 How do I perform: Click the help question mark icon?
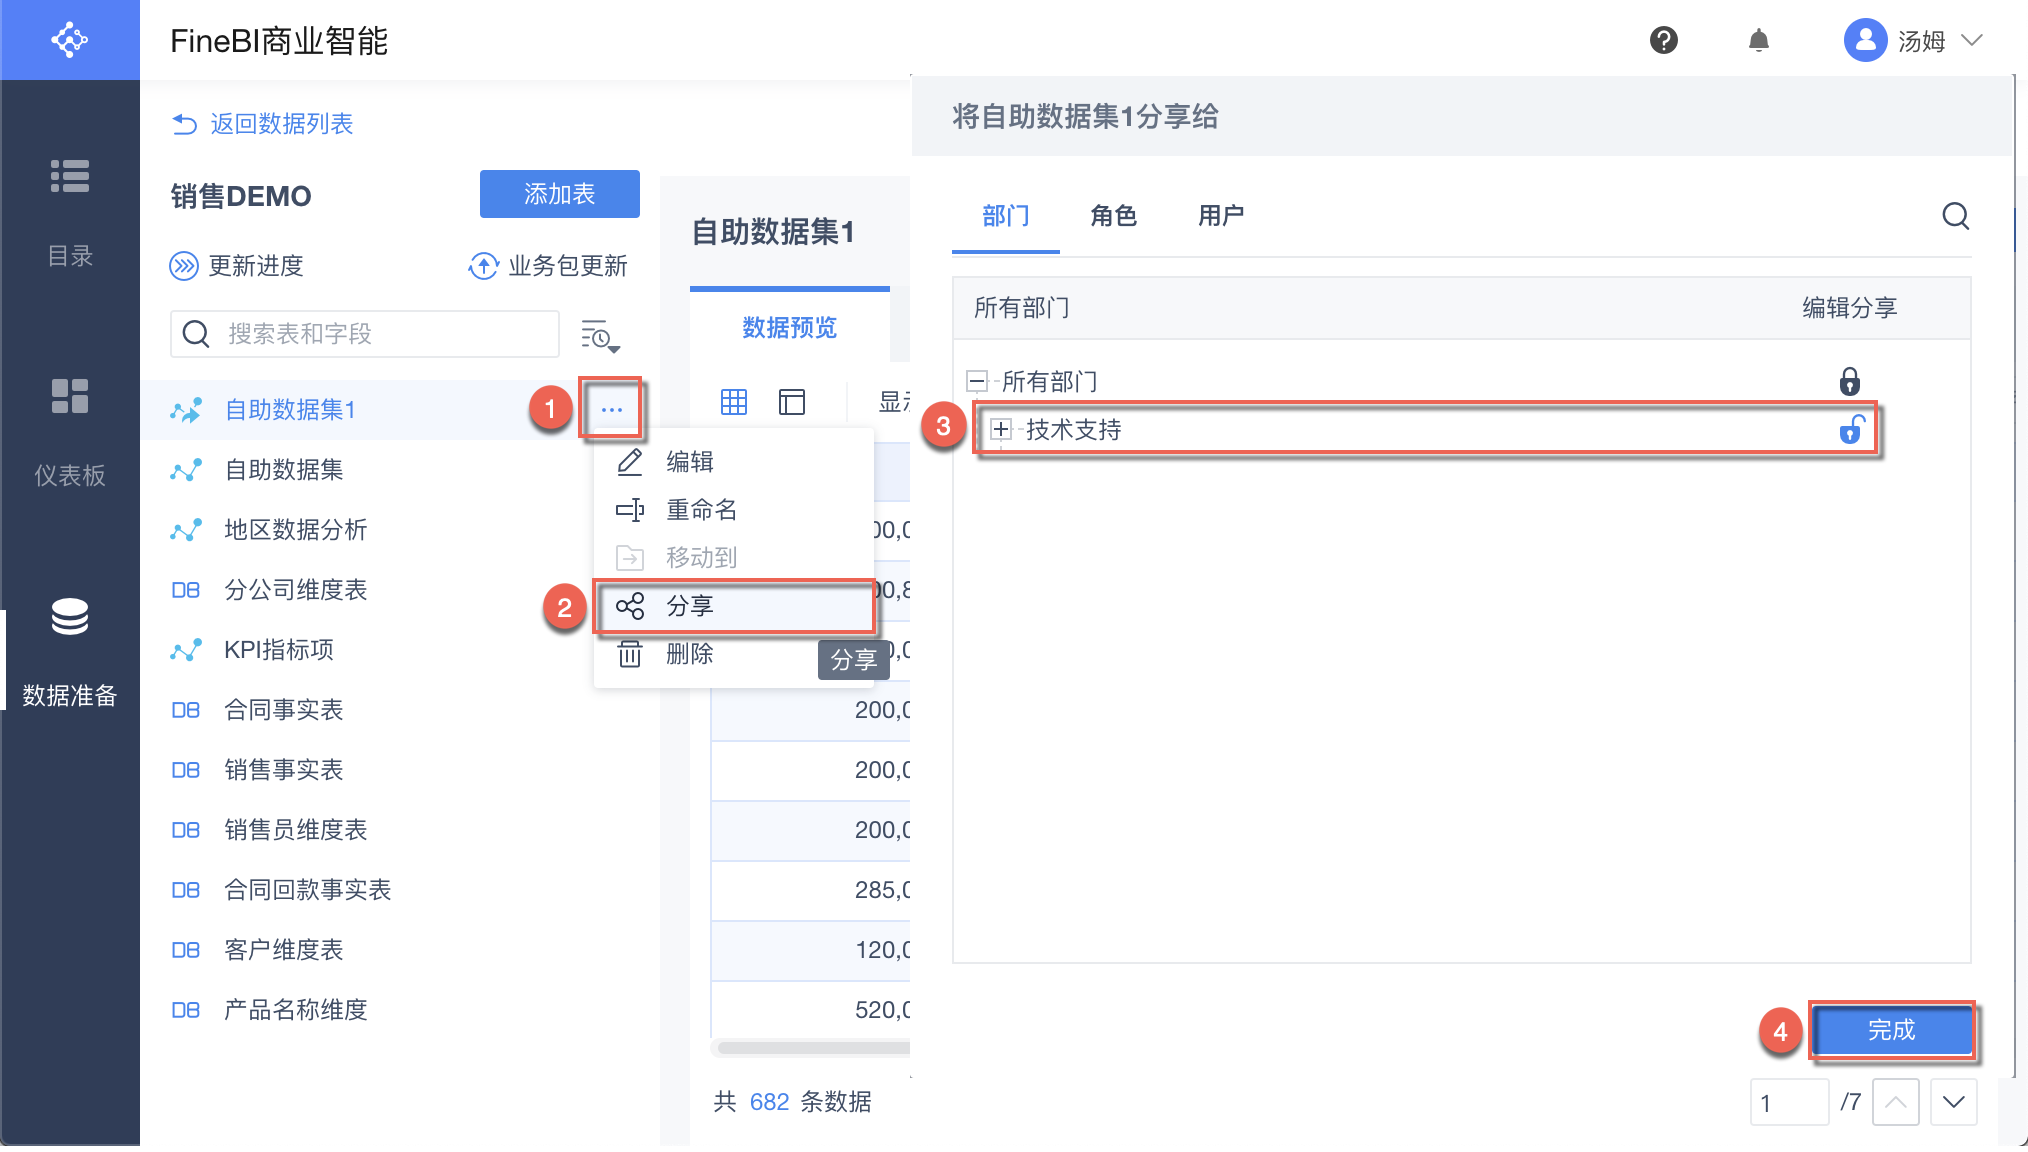pyautogui.click(x=1663, y=40)
